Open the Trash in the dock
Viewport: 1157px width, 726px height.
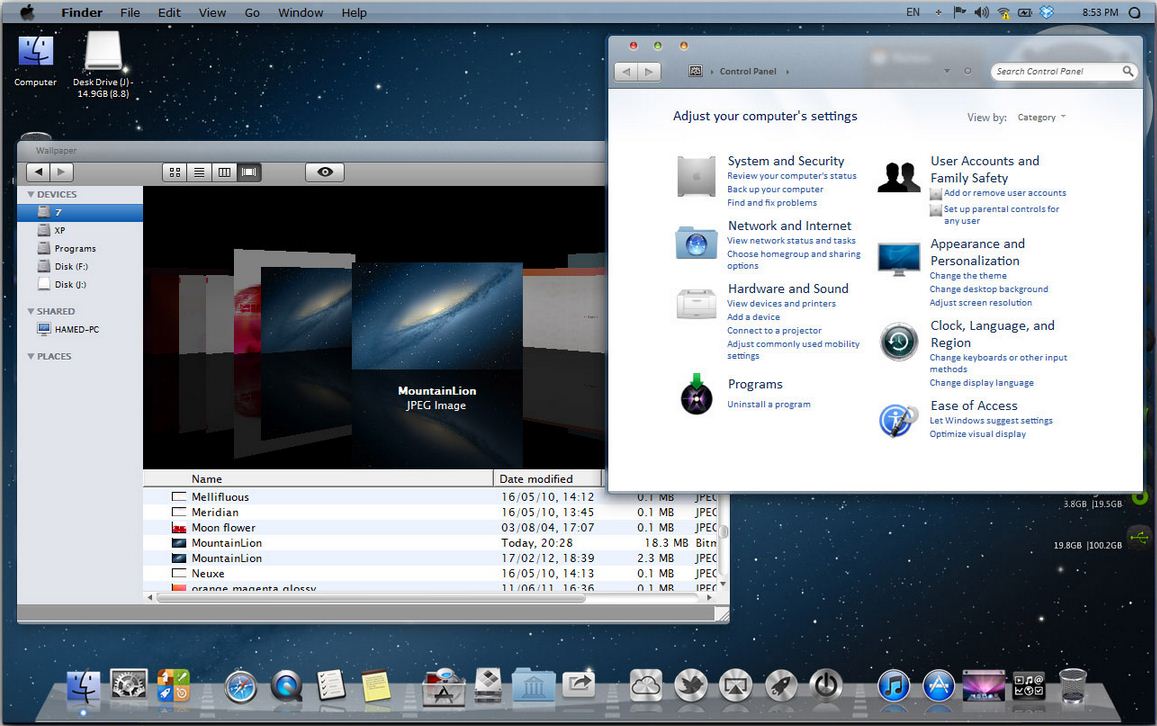coord(1072,686)
